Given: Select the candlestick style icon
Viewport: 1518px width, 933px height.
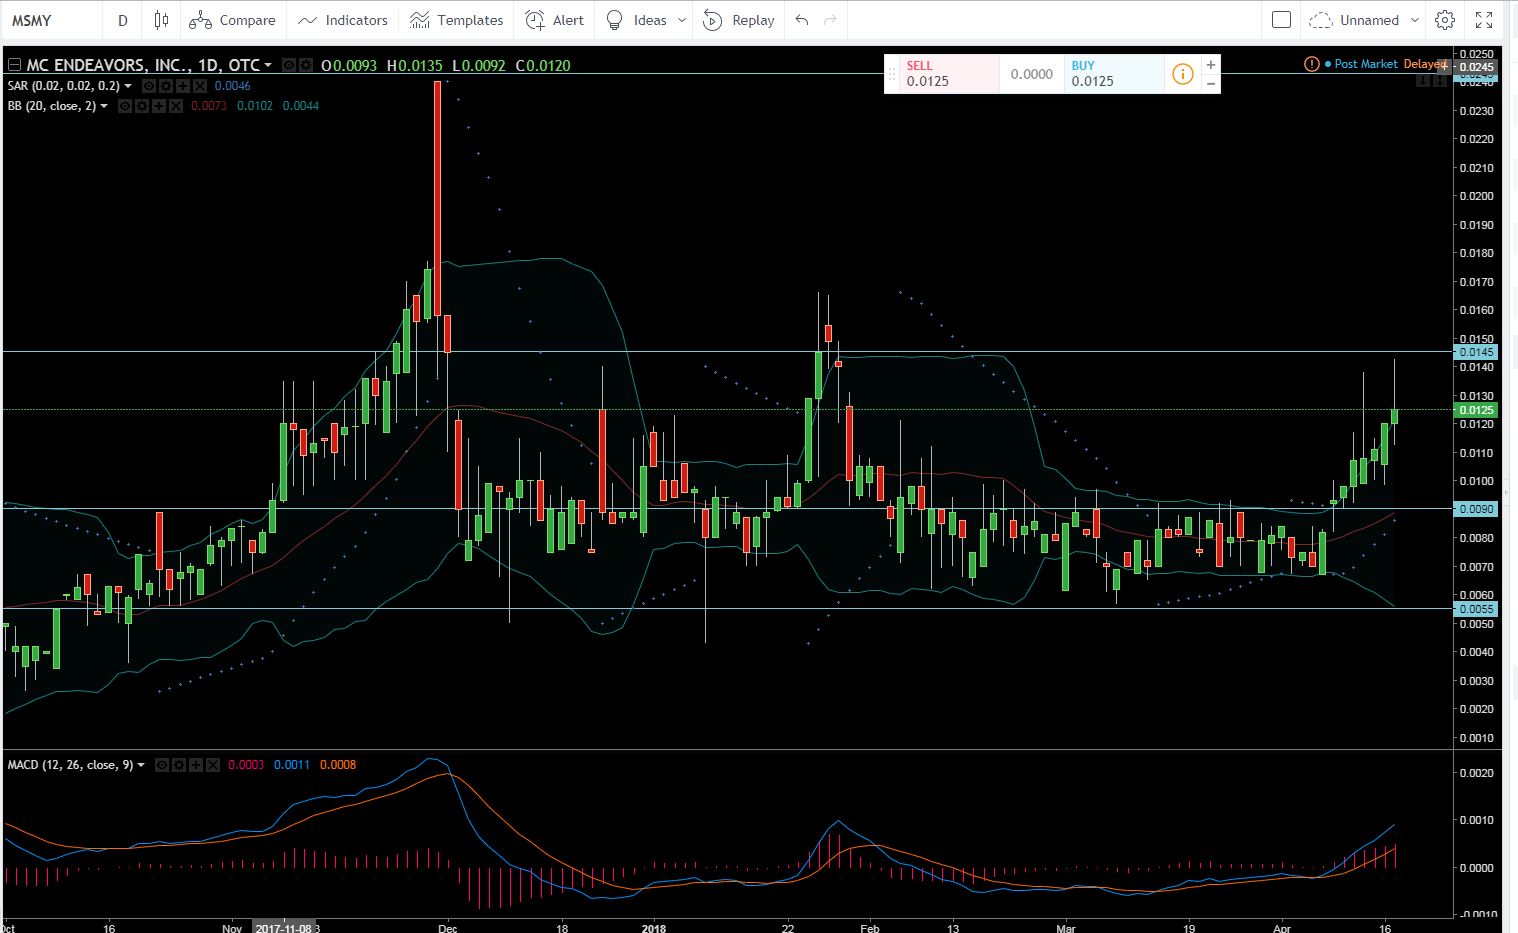Looking at the screenshot, I should click(x=160, y=19).
